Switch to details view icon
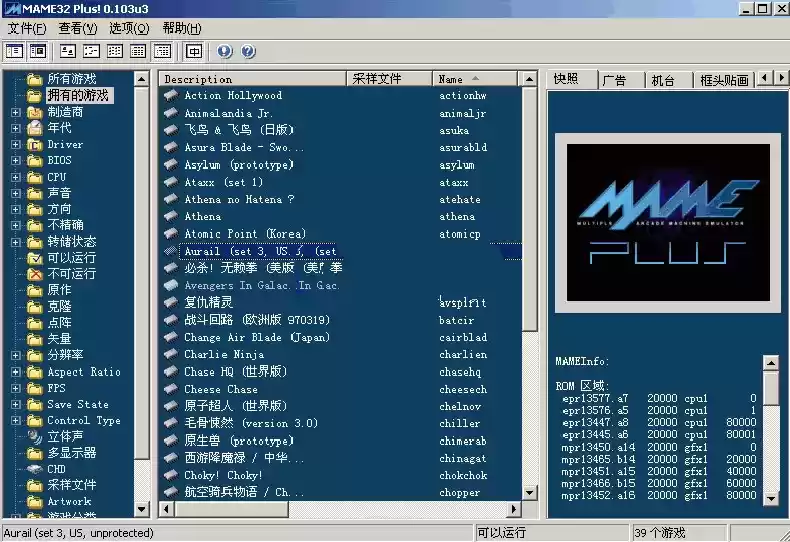The width and height of the screenshot is (790, 542). point(138,51)
